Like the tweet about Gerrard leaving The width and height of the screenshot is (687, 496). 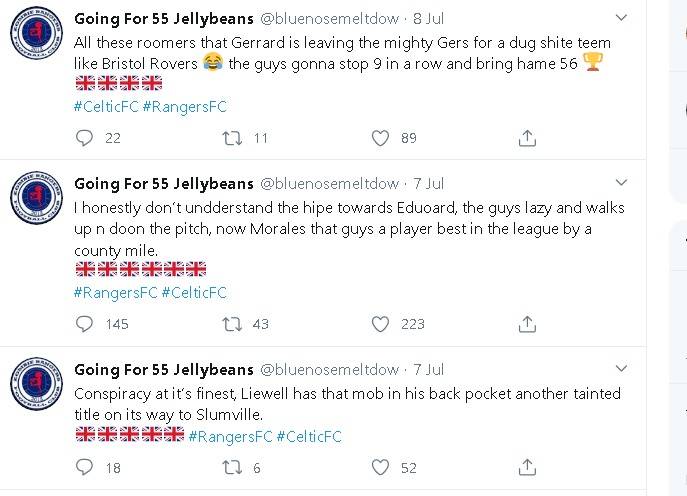point(380,139)
